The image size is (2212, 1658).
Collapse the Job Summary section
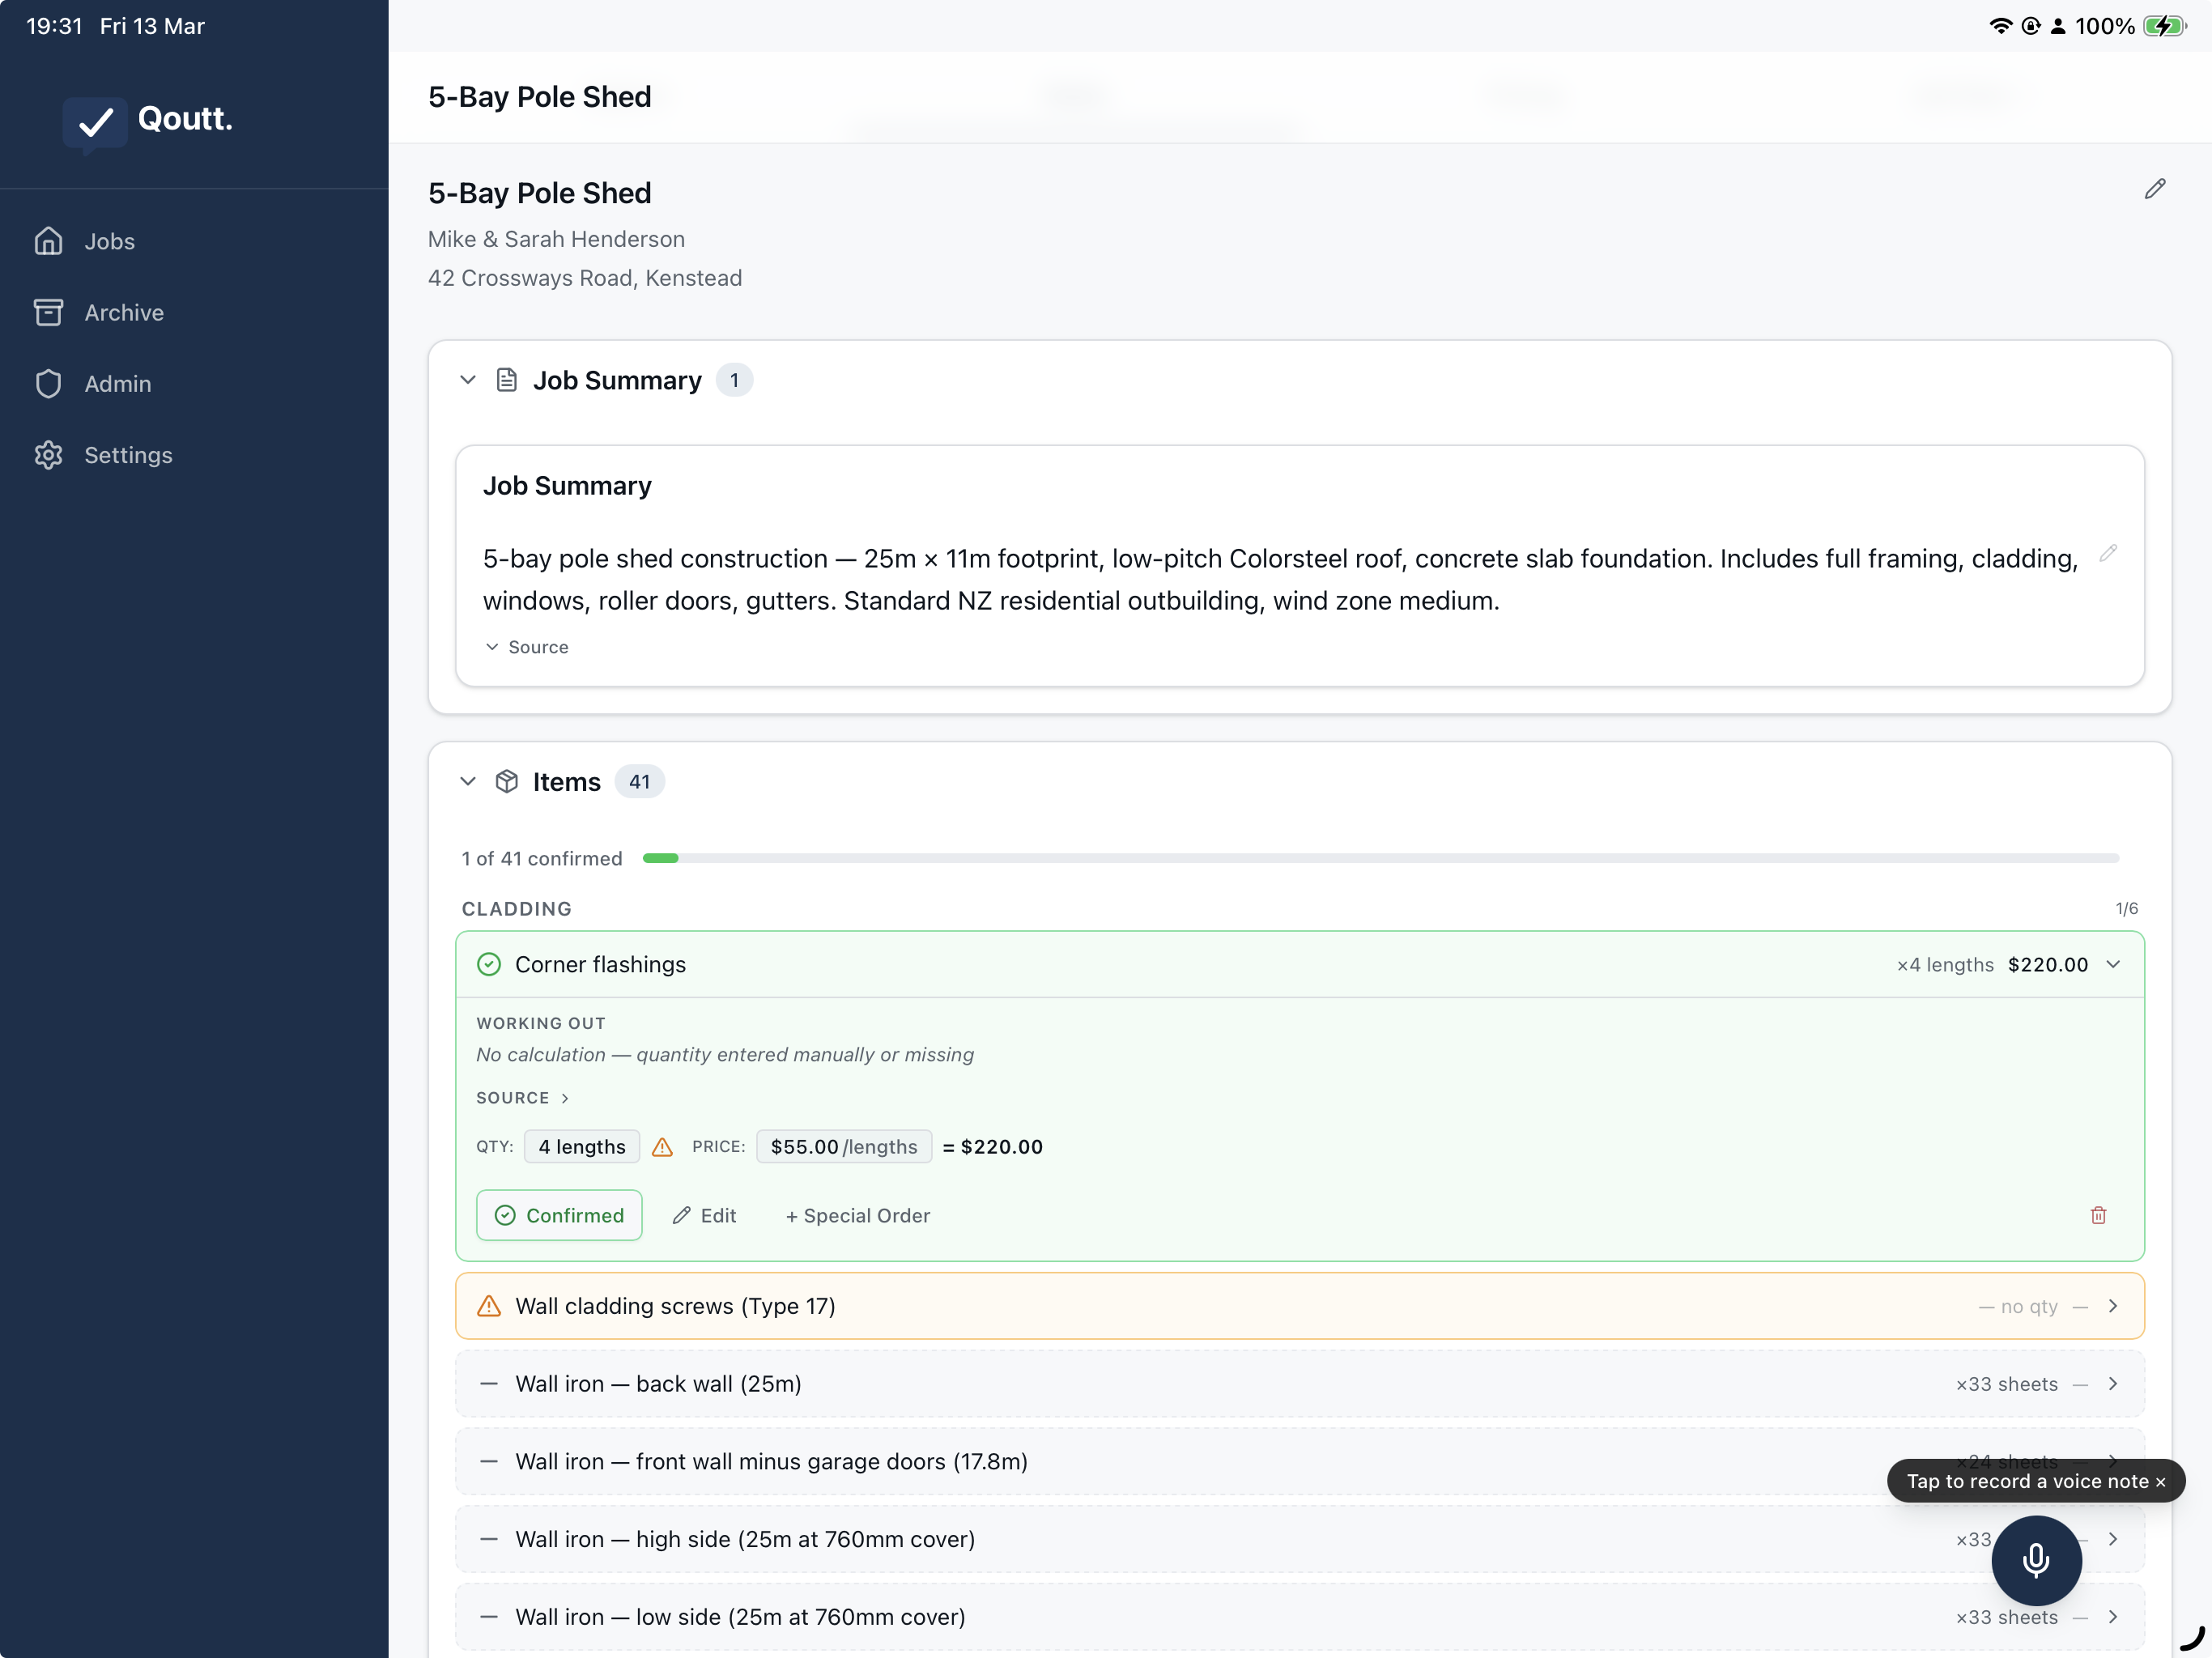(x=467, y=380)
